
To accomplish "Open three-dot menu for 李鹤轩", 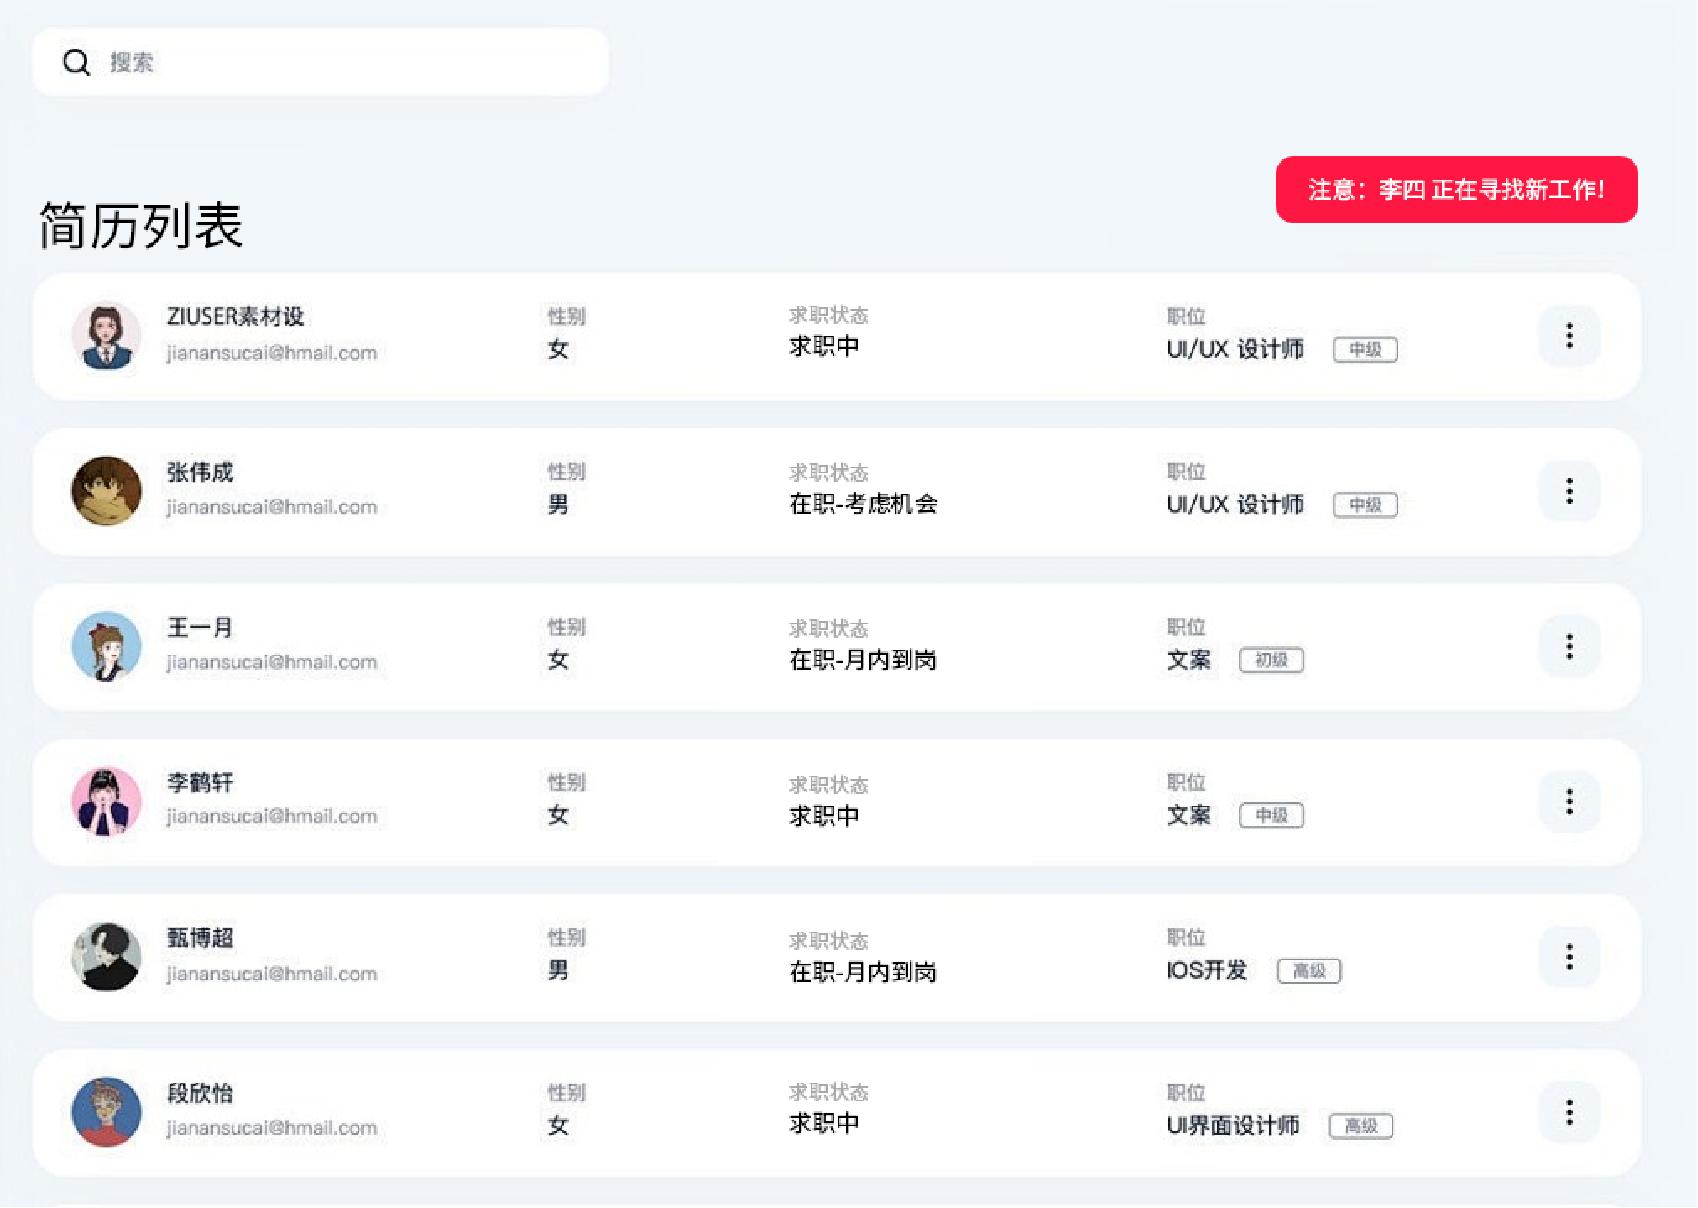I will click(x=1569, y=802).
